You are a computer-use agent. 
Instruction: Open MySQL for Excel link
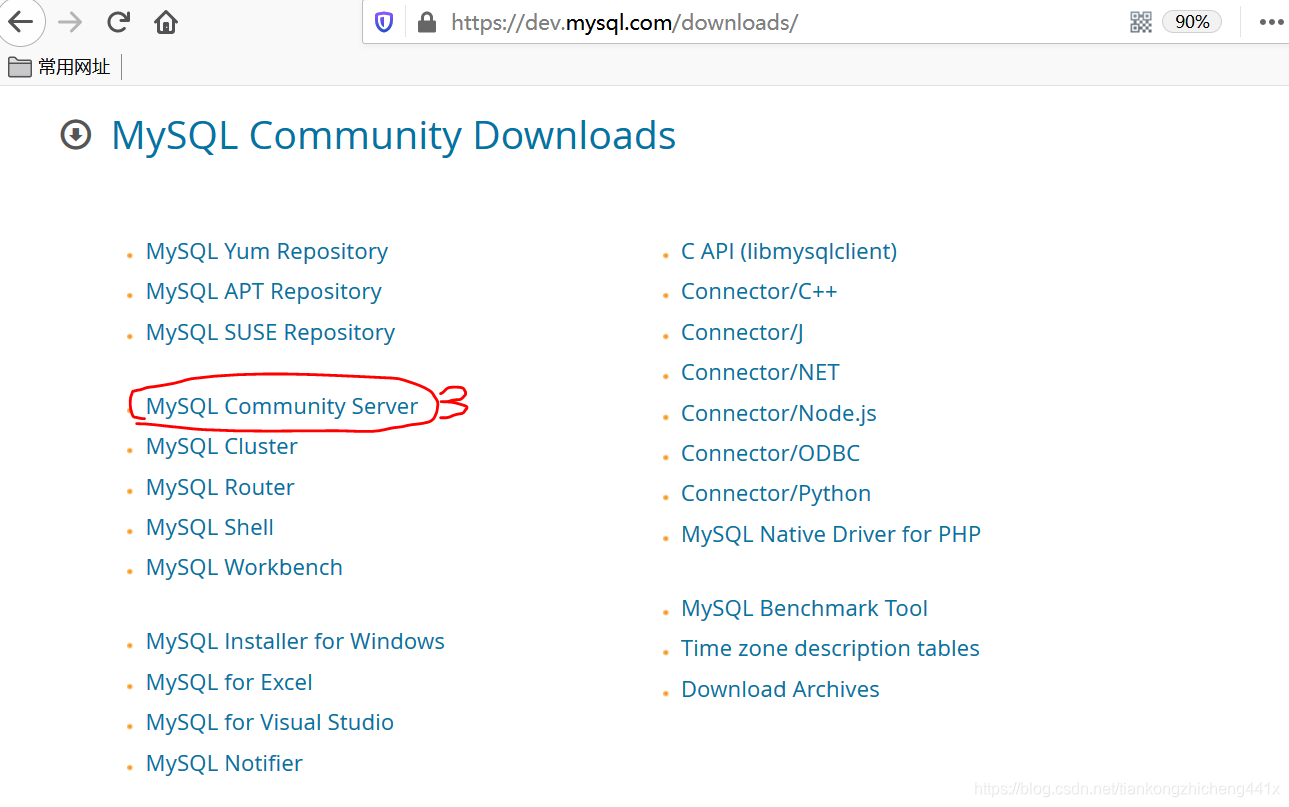[229, 682]
